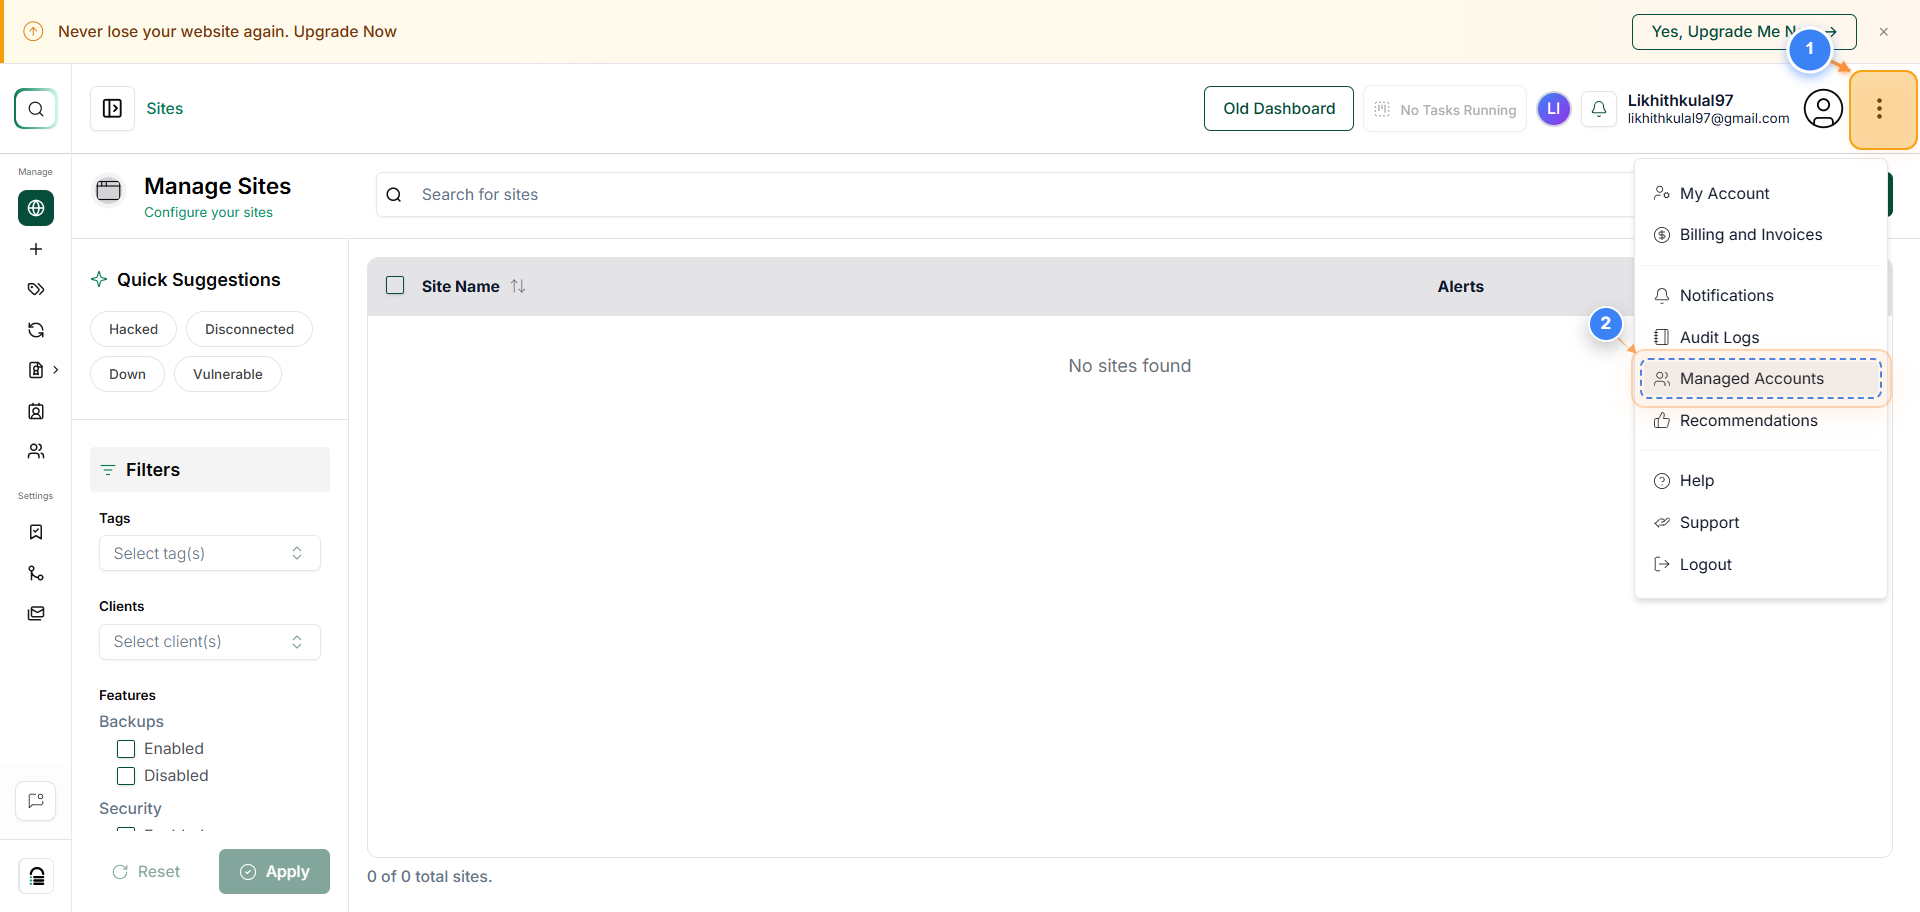The image size is (1920, 912).
Task: Open the sync refresh icon in sidebar
Action: (36, 330)
